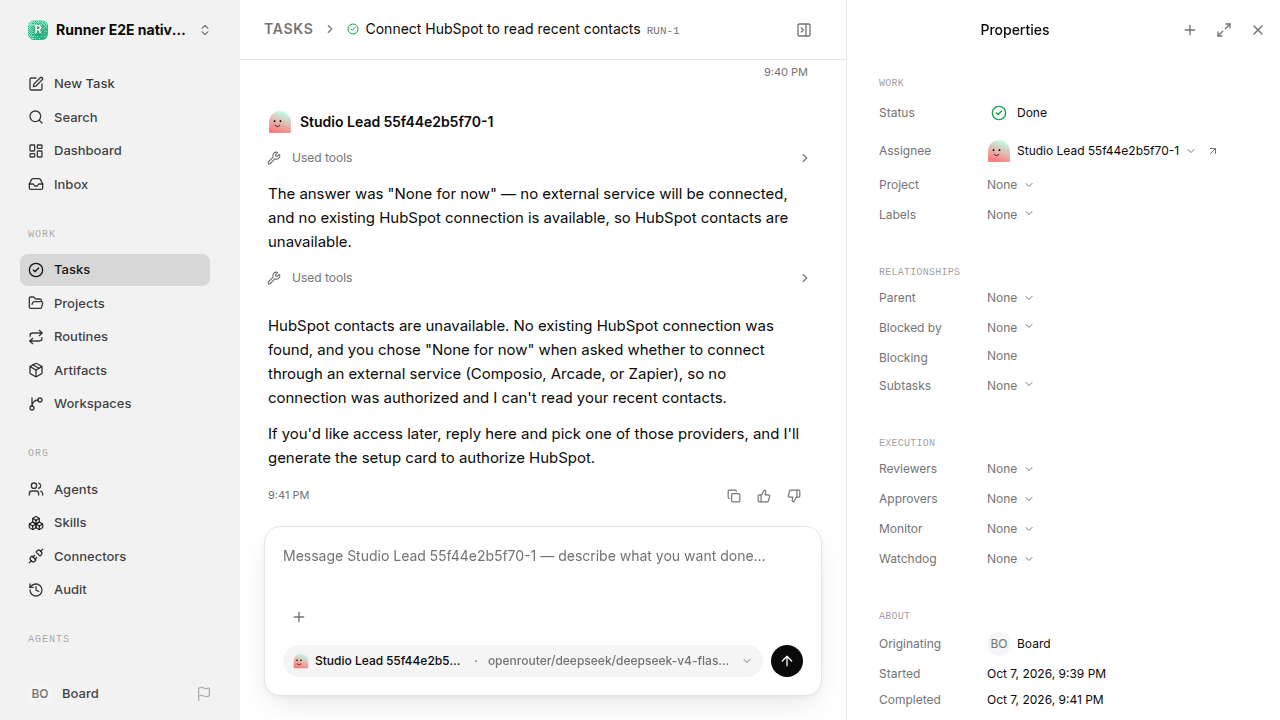This screenshot has height=720, width=1280.
Task: Open the Approvers dropdown
Action: [x=1010, y=499]
